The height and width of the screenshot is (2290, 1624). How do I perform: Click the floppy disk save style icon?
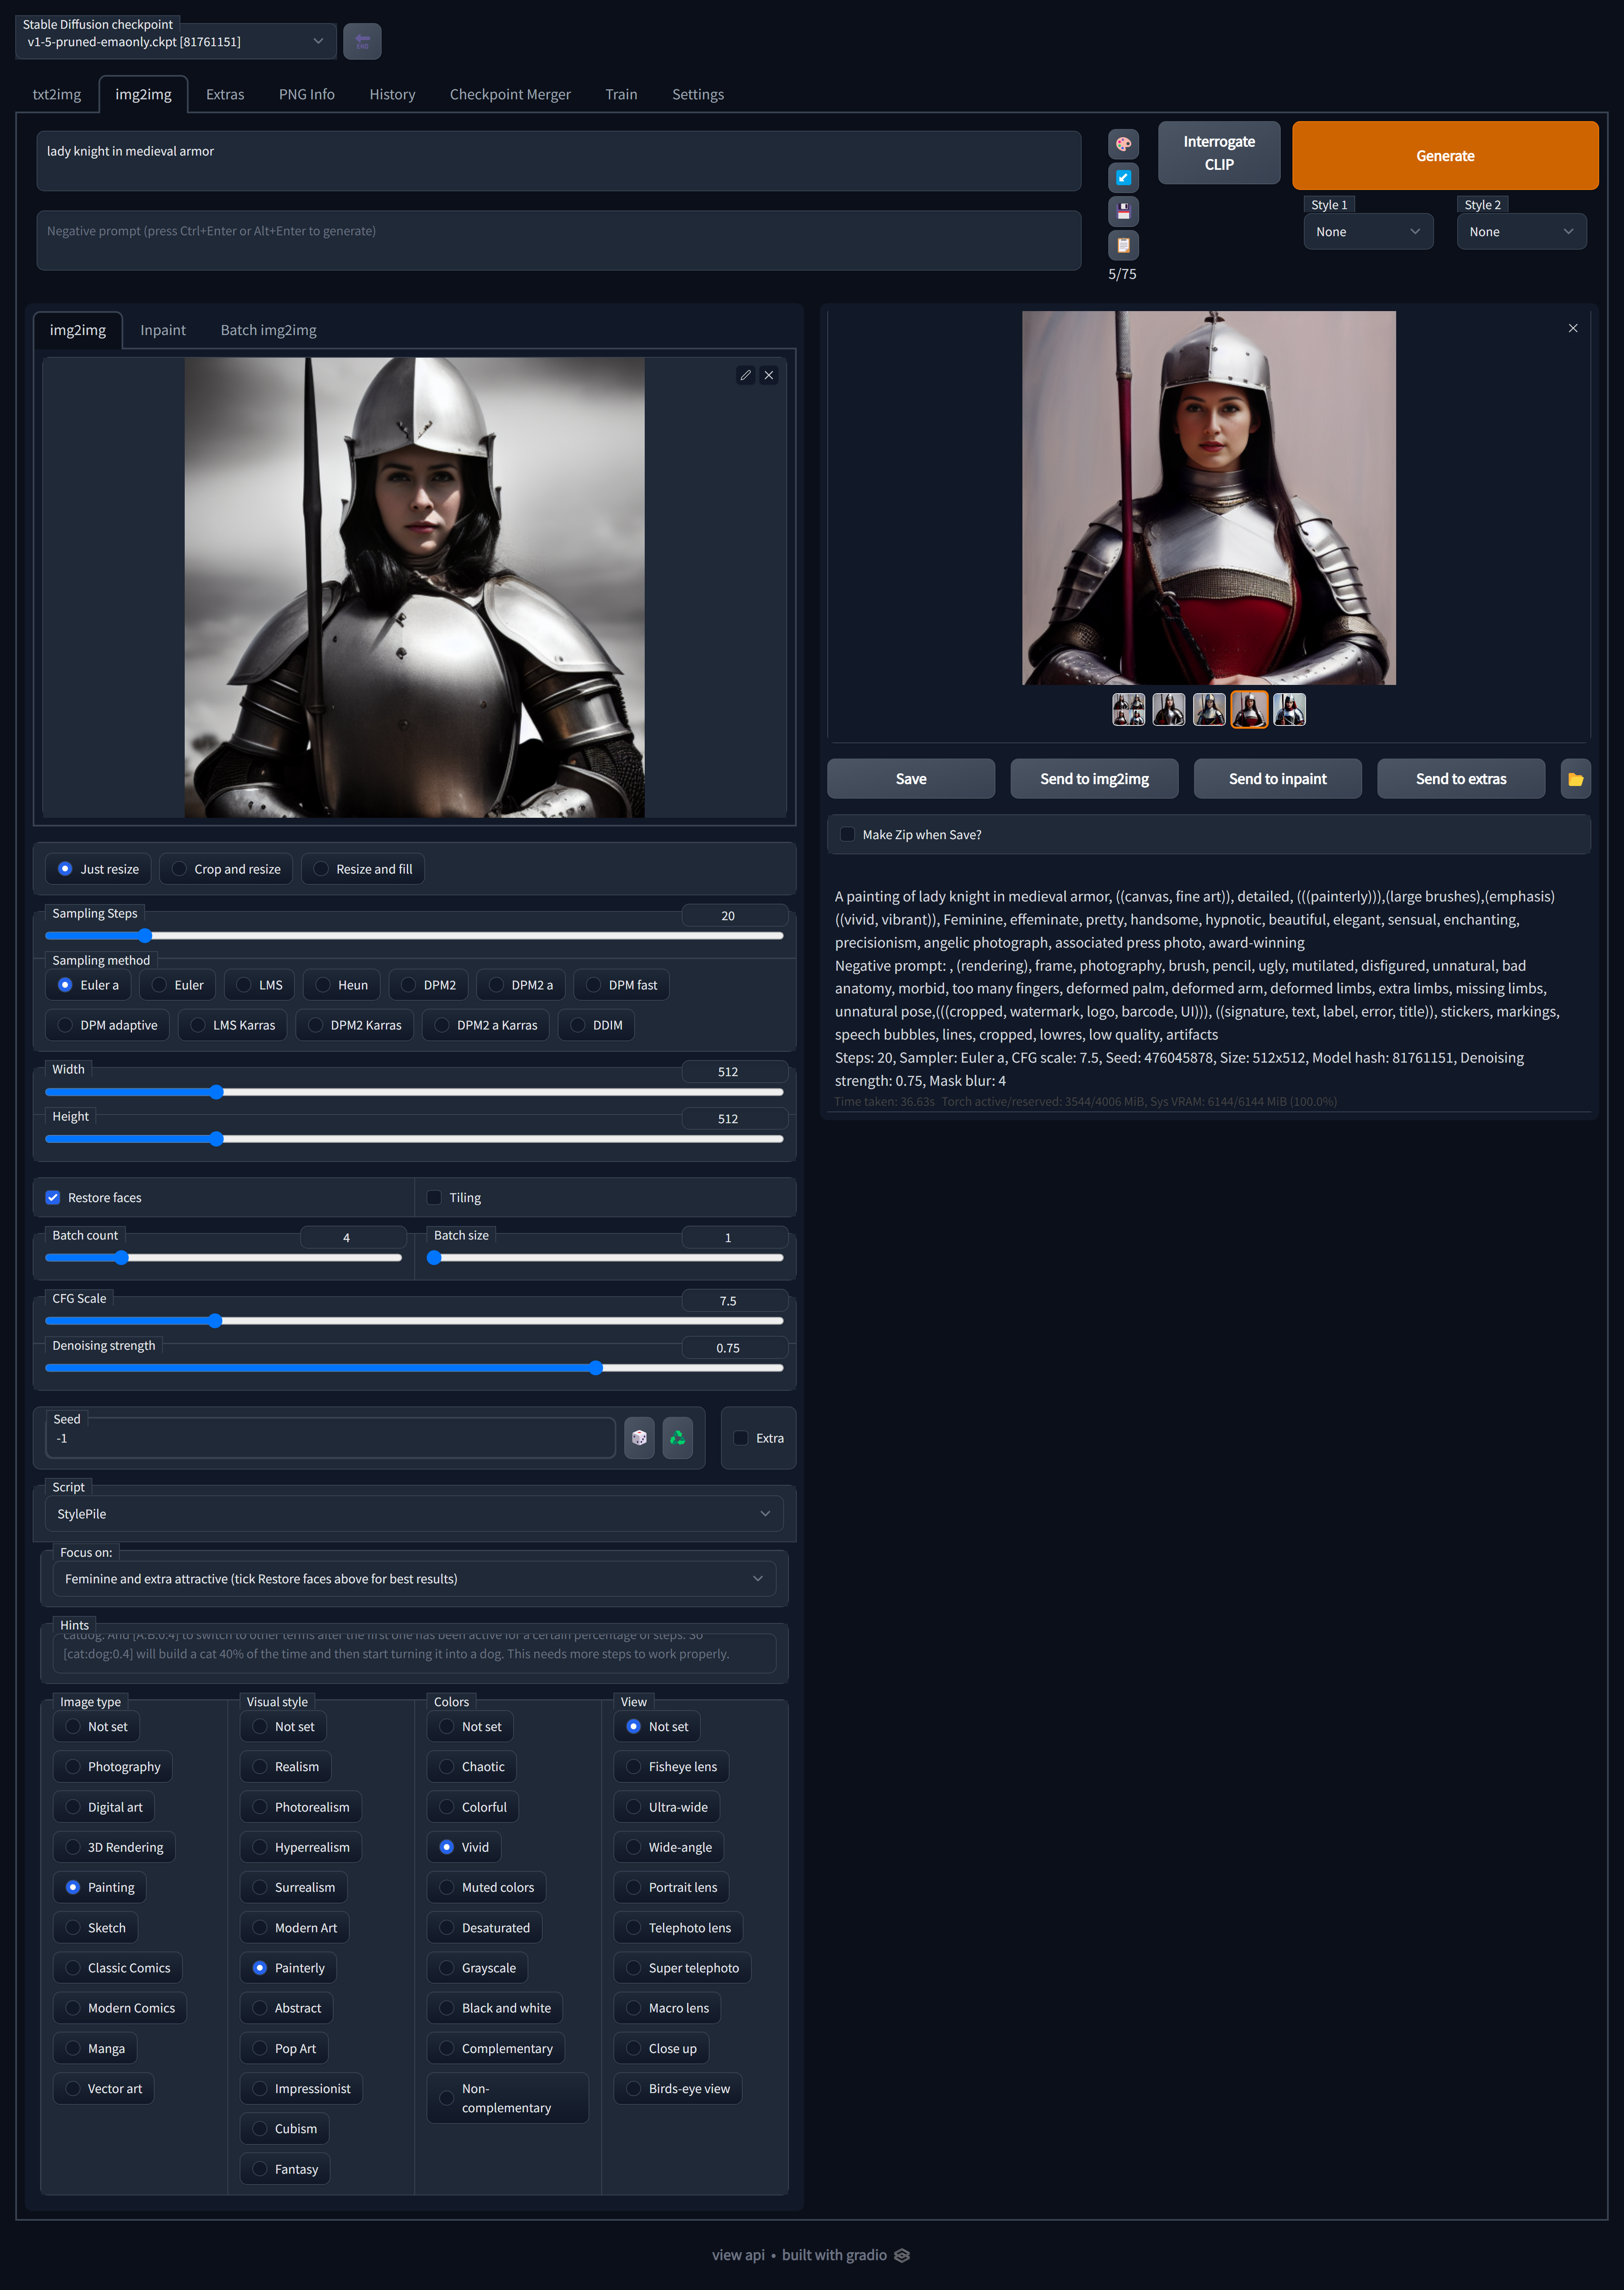[1123, 211]
